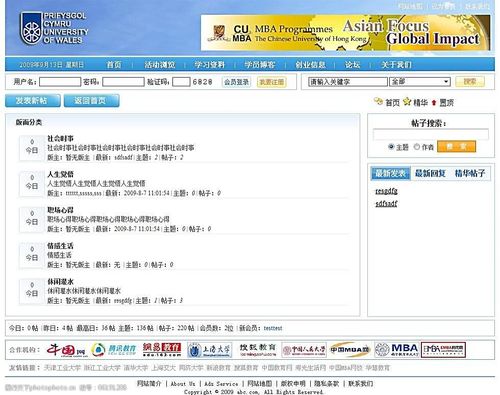Open the 版权申明 footer link
Image resolution: width=500 pixels, height=395 pixels.
tap(293, 384)
